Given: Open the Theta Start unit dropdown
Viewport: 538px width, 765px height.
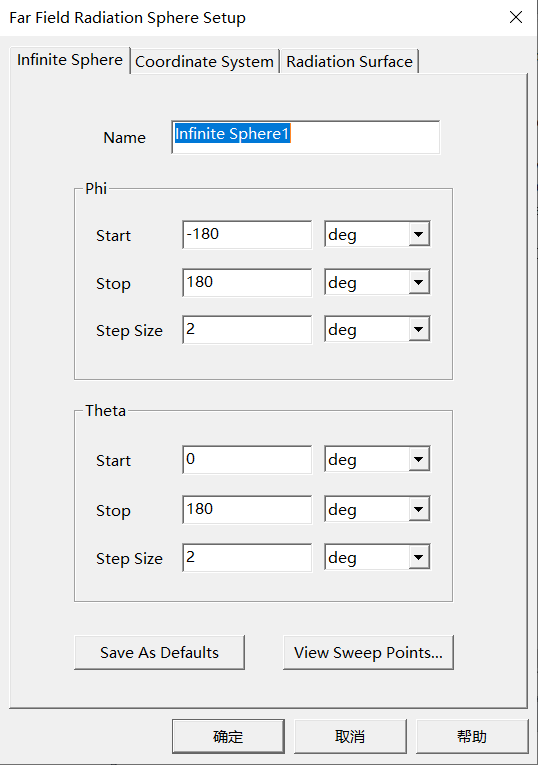Looking at the screenshot, I should pos(377,459).
